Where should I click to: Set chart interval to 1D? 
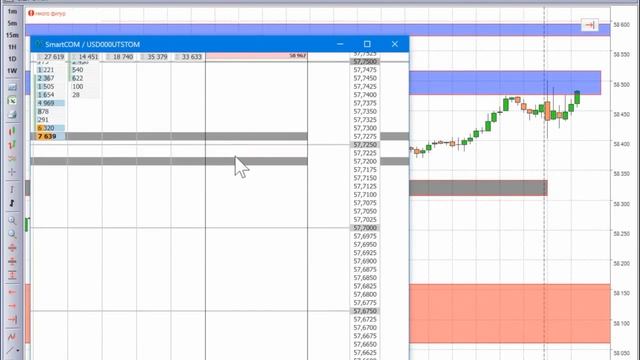[12, 59]
